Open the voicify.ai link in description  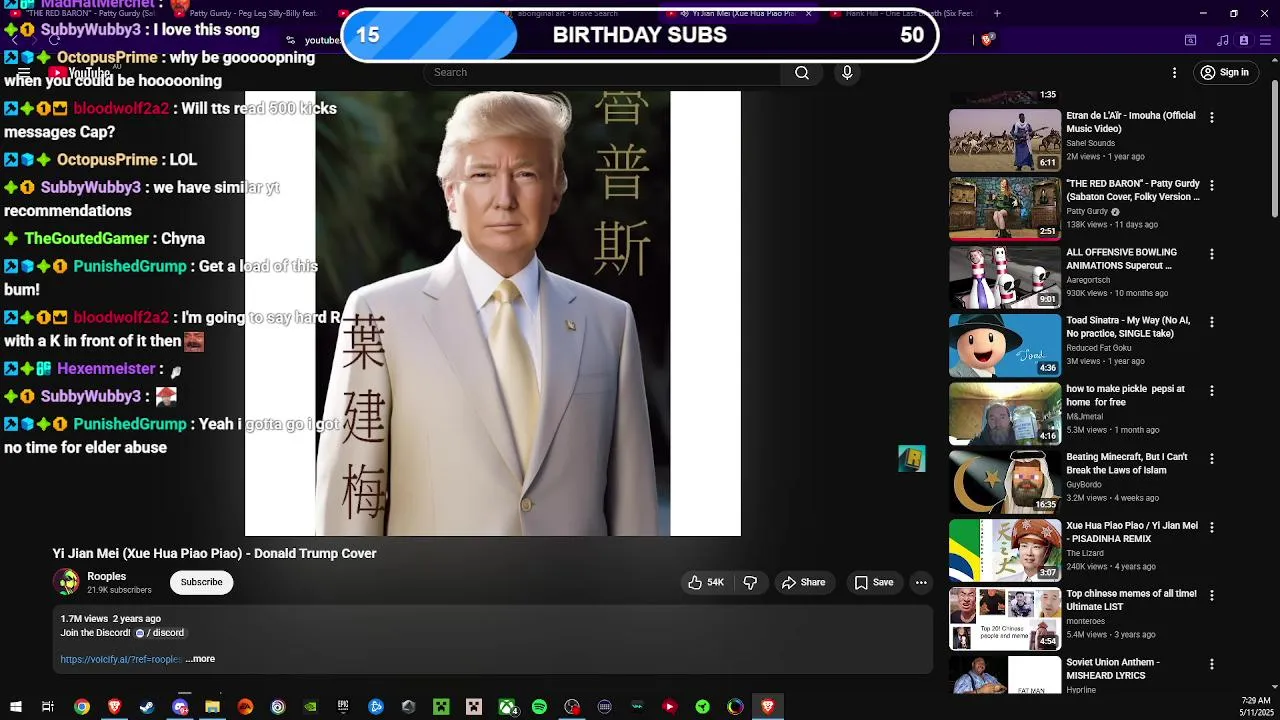(x=121, y=659)
